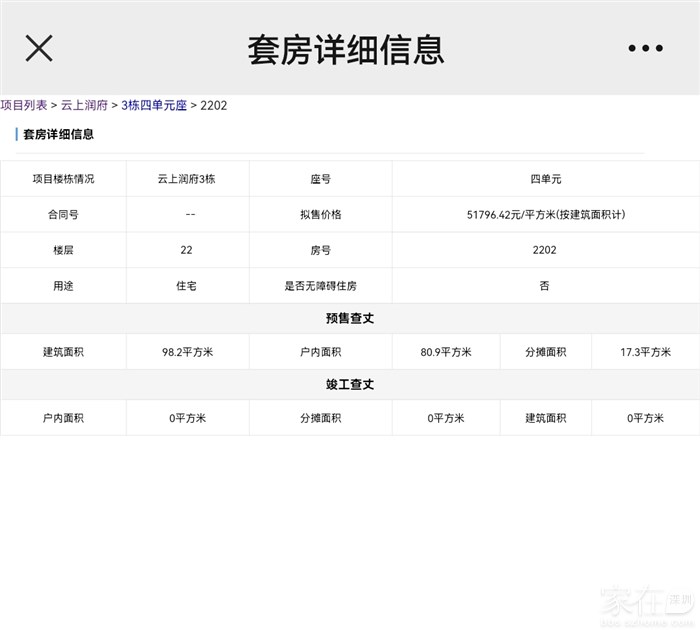This screenshot has height=630, width=700.
Task: Click the 四单元 seat number value
Action: tap(545, 179)
